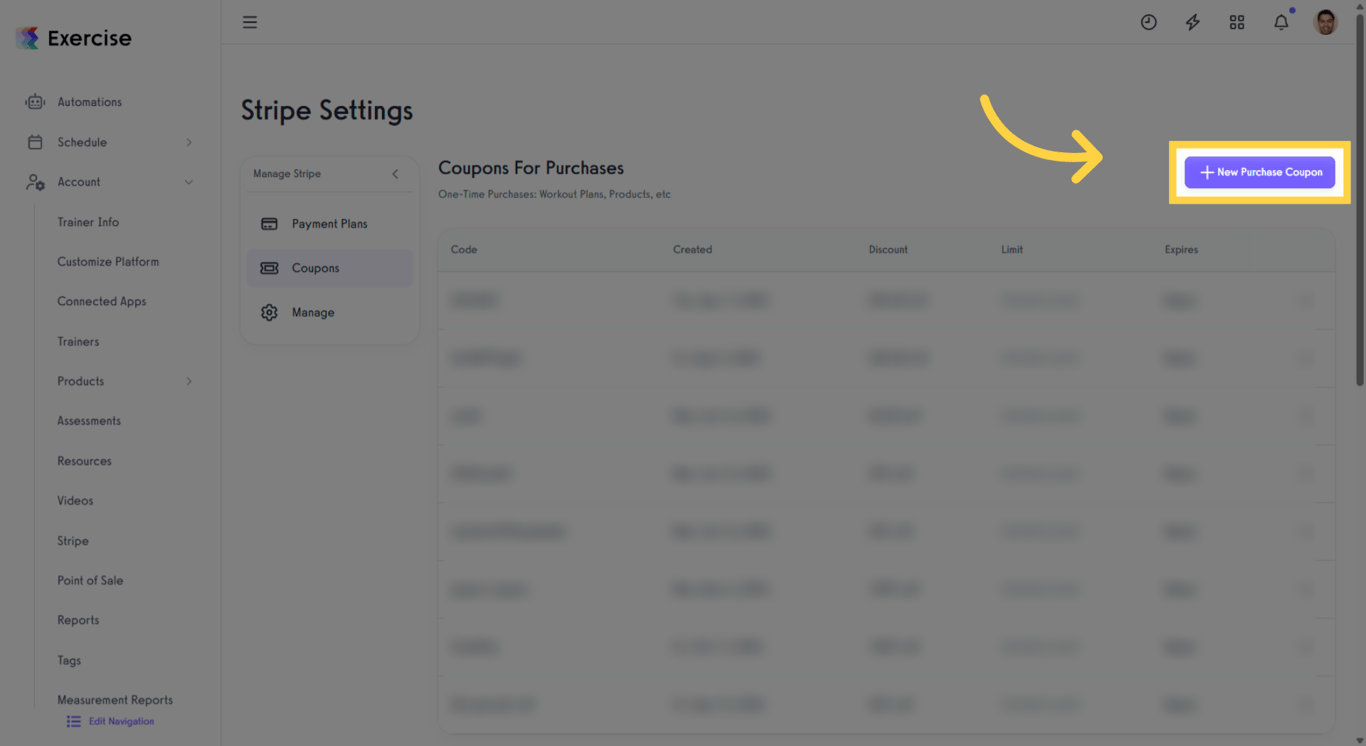Open Manage via the gear icon

(268, 312)
